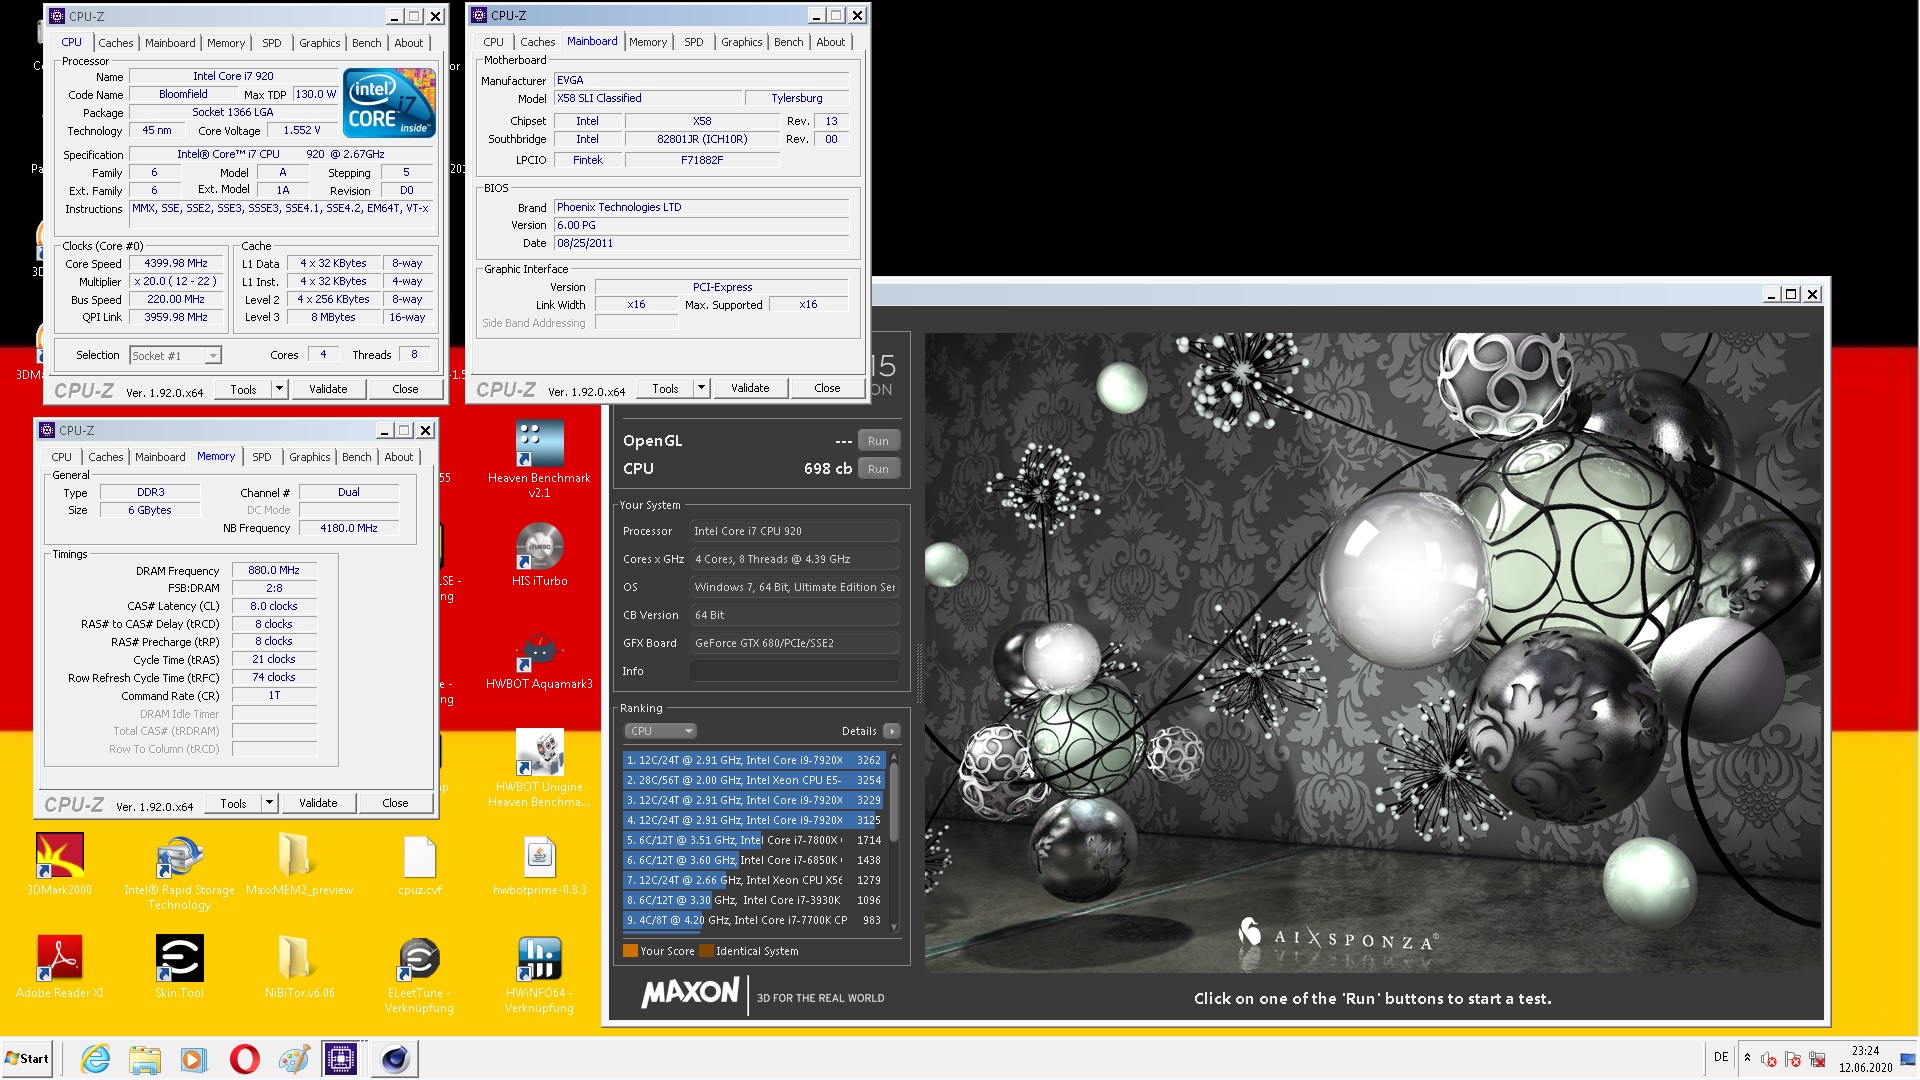The width and height of the screenshot is (1920, 1080).
Task: Click Tools button in CPU-Z Memory window
Action: pos(233,803)
